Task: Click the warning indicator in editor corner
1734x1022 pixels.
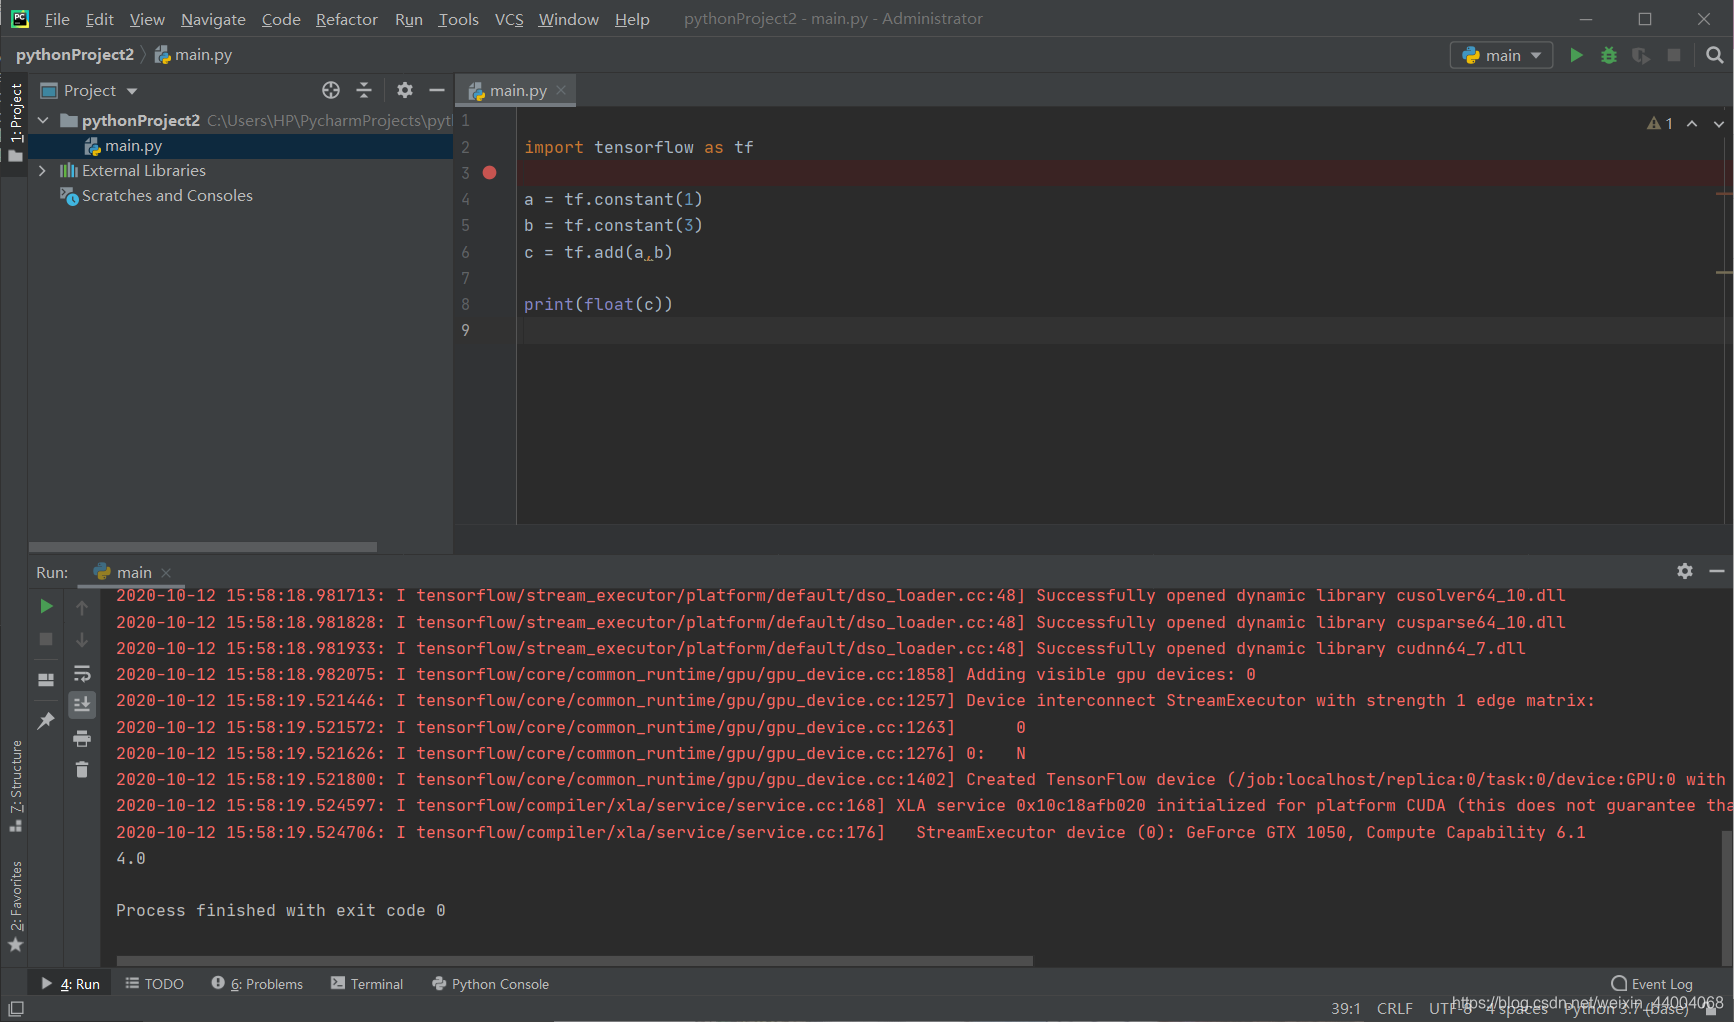Action: pos(1660,123)
